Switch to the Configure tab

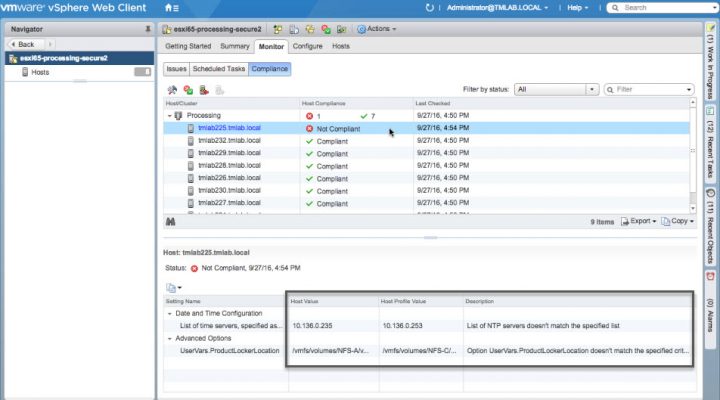(307, 46)
